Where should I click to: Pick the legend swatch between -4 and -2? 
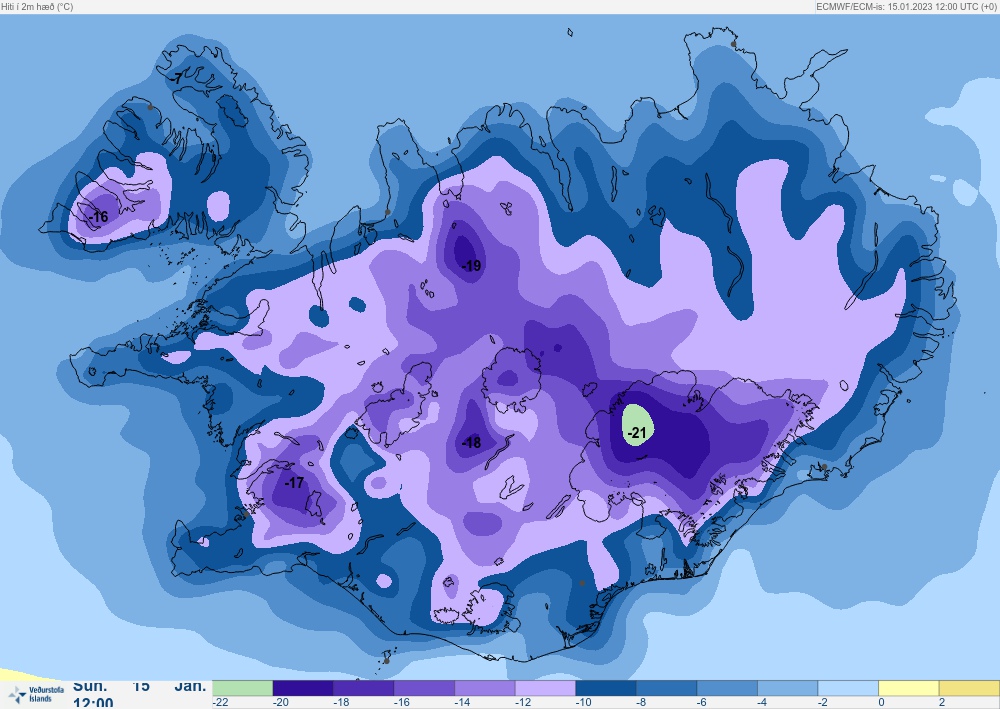coord(788,688)
